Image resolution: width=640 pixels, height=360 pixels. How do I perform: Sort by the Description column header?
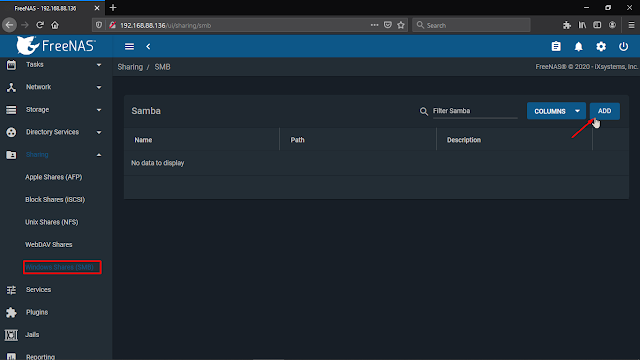click(x=464, y=140)
